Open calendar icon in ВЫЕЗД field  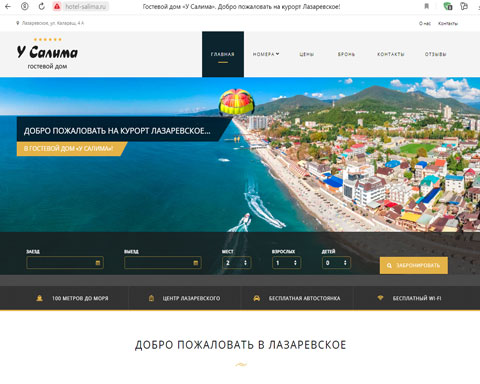[x=196, y=263]
